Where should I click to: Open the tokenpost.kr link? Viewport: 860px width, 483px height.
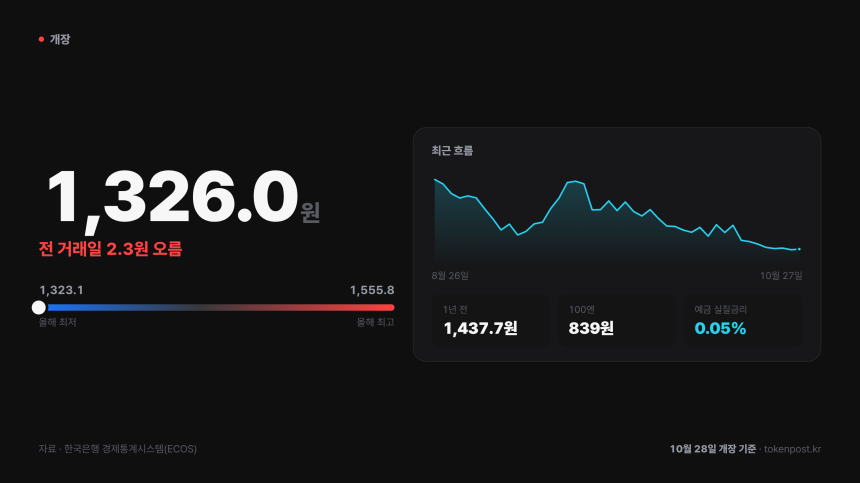(793, 449)
